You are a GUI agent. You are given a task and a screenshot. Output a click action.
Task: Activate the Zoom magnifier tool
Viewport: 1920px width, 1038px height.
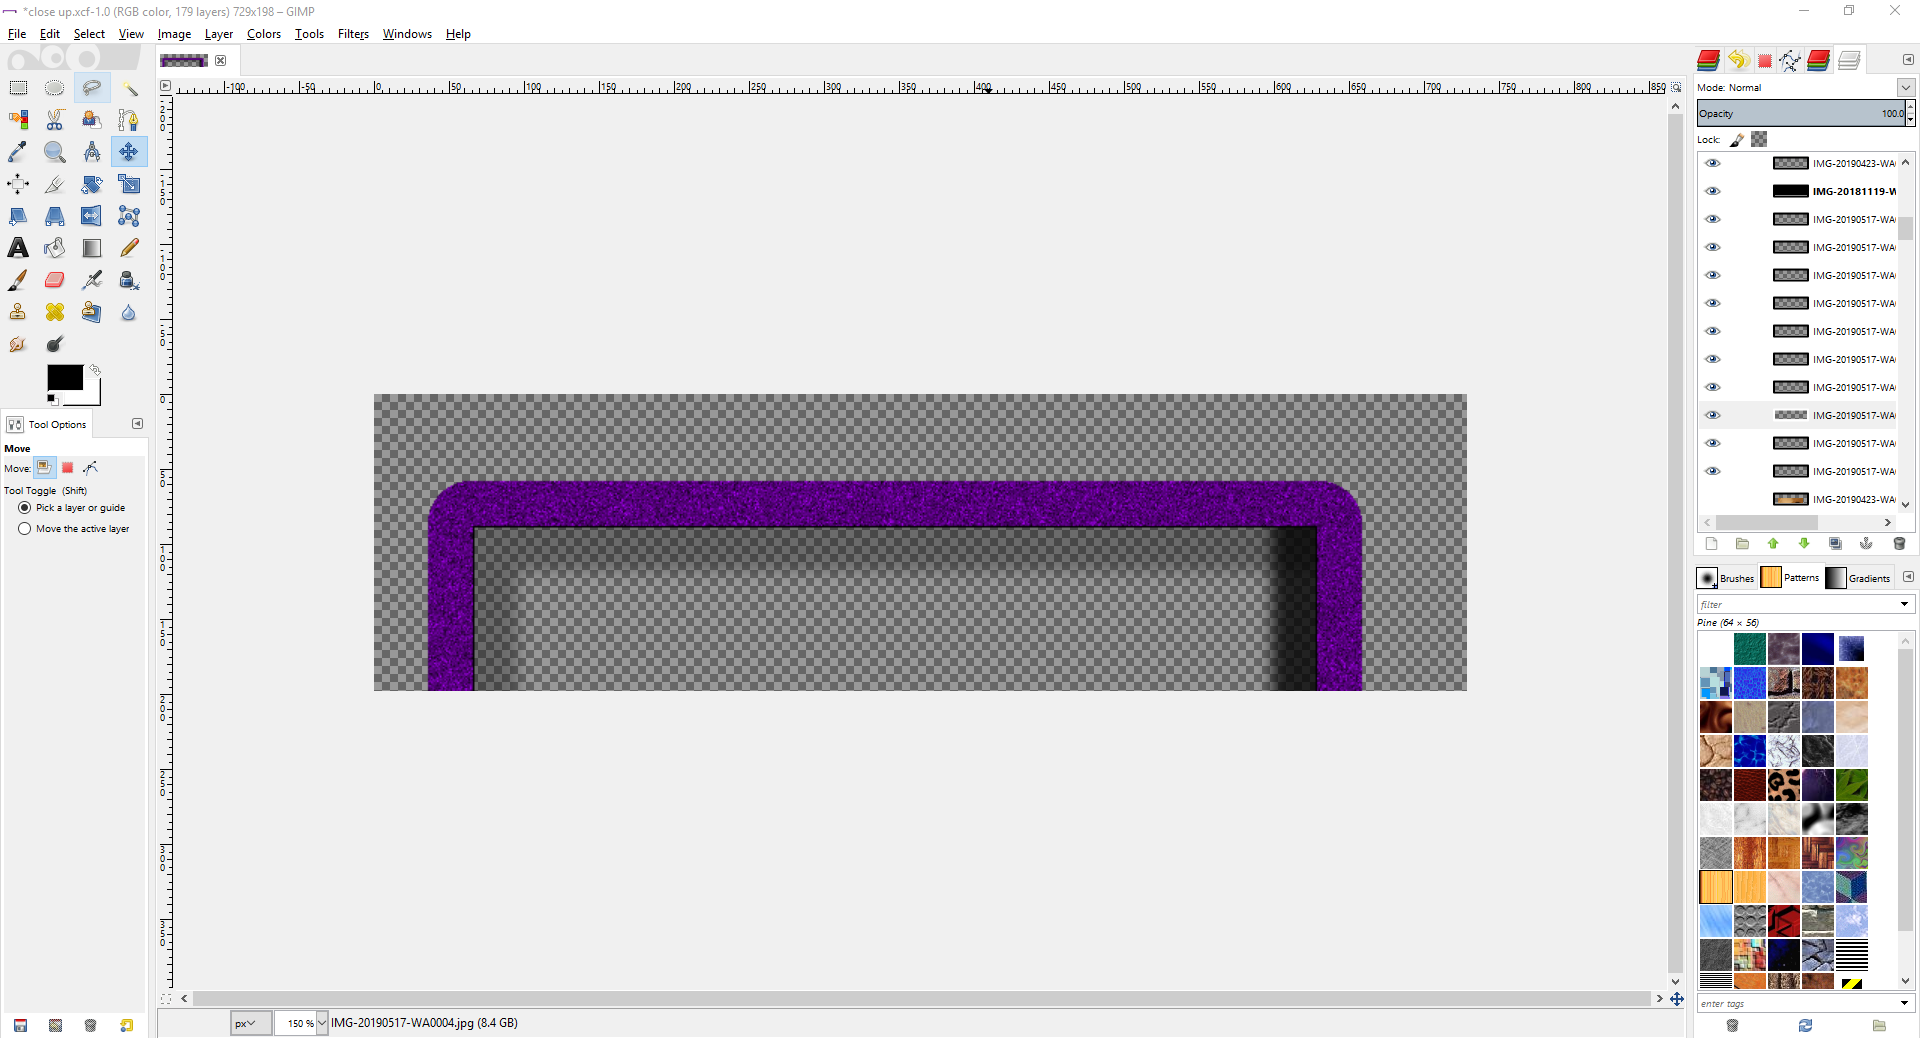(55, 152)
